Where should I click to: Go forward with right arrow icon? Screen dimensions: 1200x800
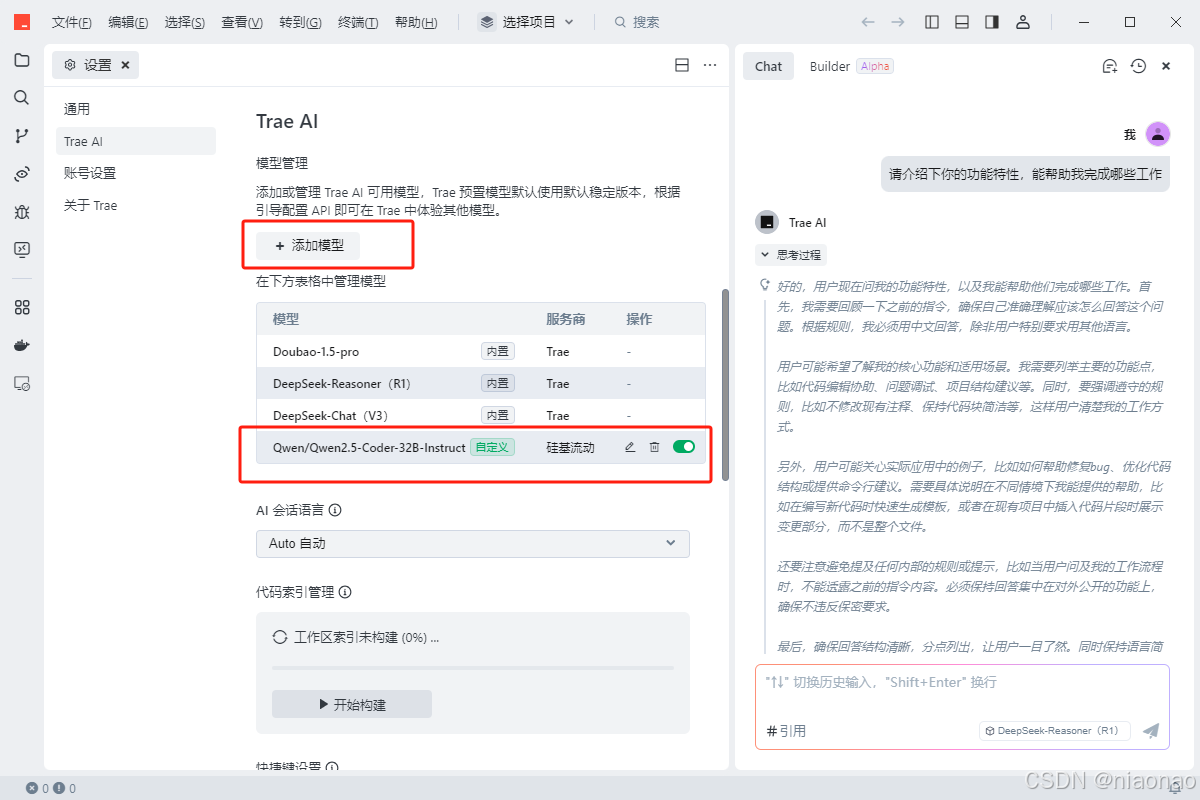(x=898, y=22)
